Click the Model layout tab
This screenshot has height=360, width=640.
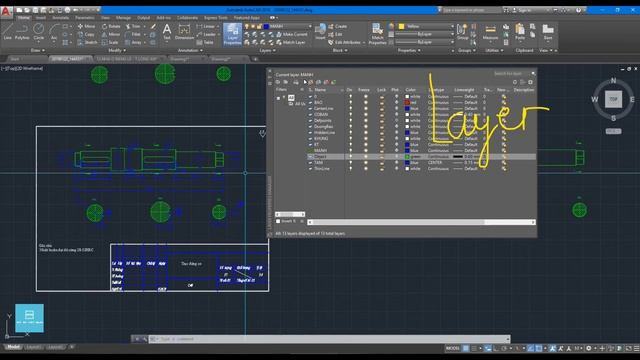tap(13, 347)
